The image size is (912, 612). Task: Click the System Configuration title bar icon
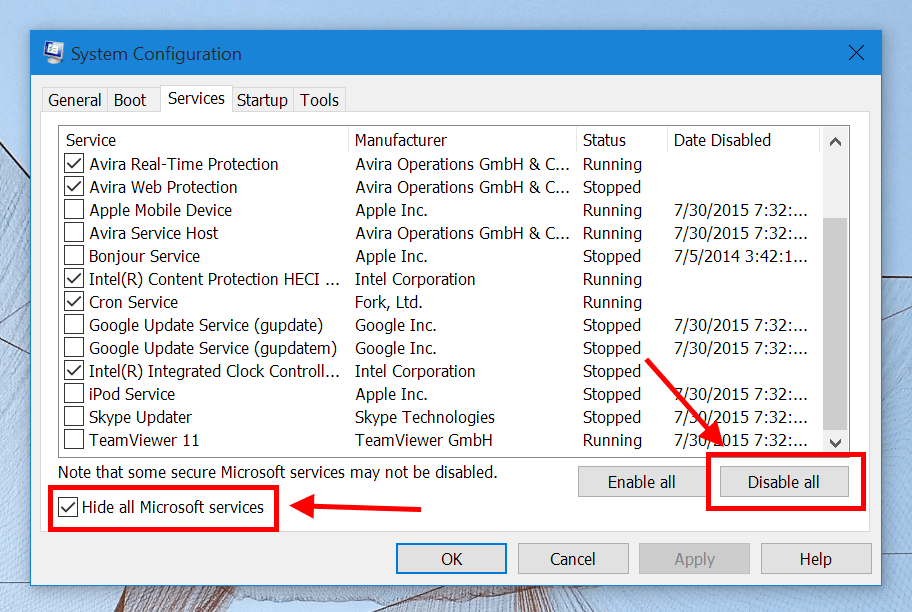(54, 53)
